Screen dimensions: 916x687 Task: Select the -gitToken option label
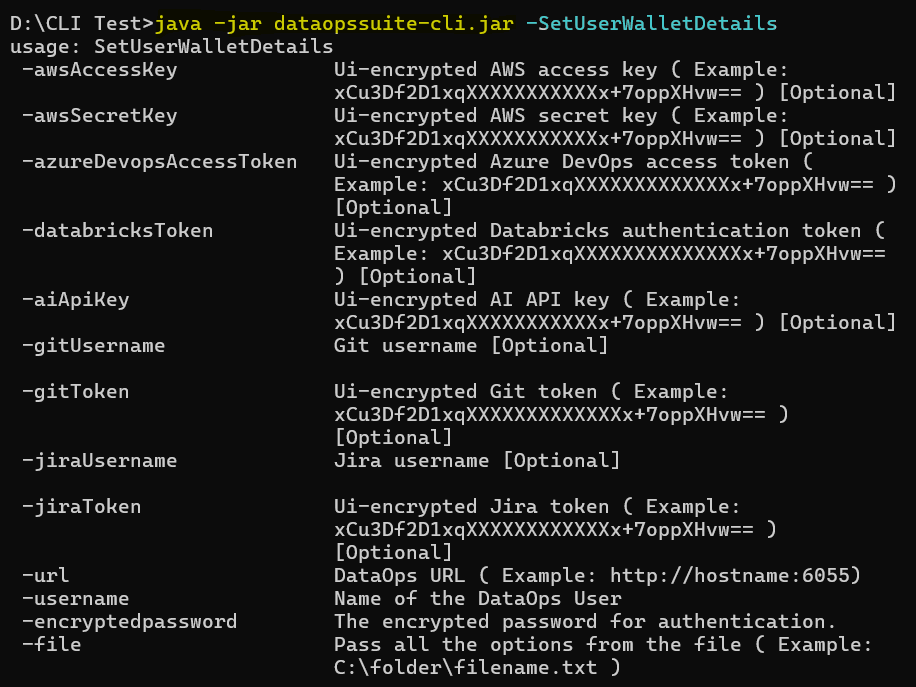[75, 391]
